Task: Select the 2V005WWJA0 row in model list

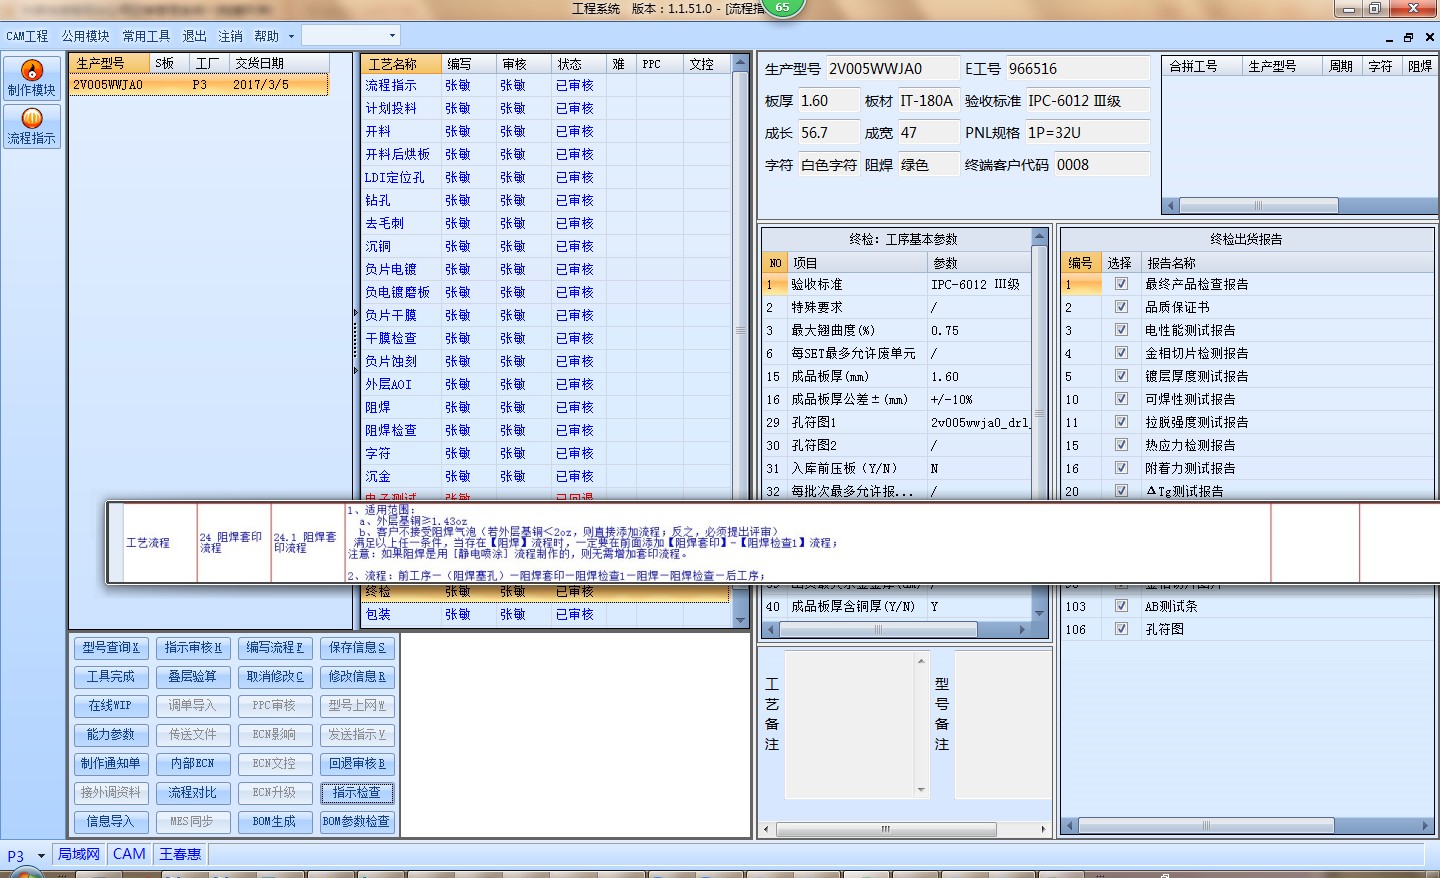Action: coord(198,85)
